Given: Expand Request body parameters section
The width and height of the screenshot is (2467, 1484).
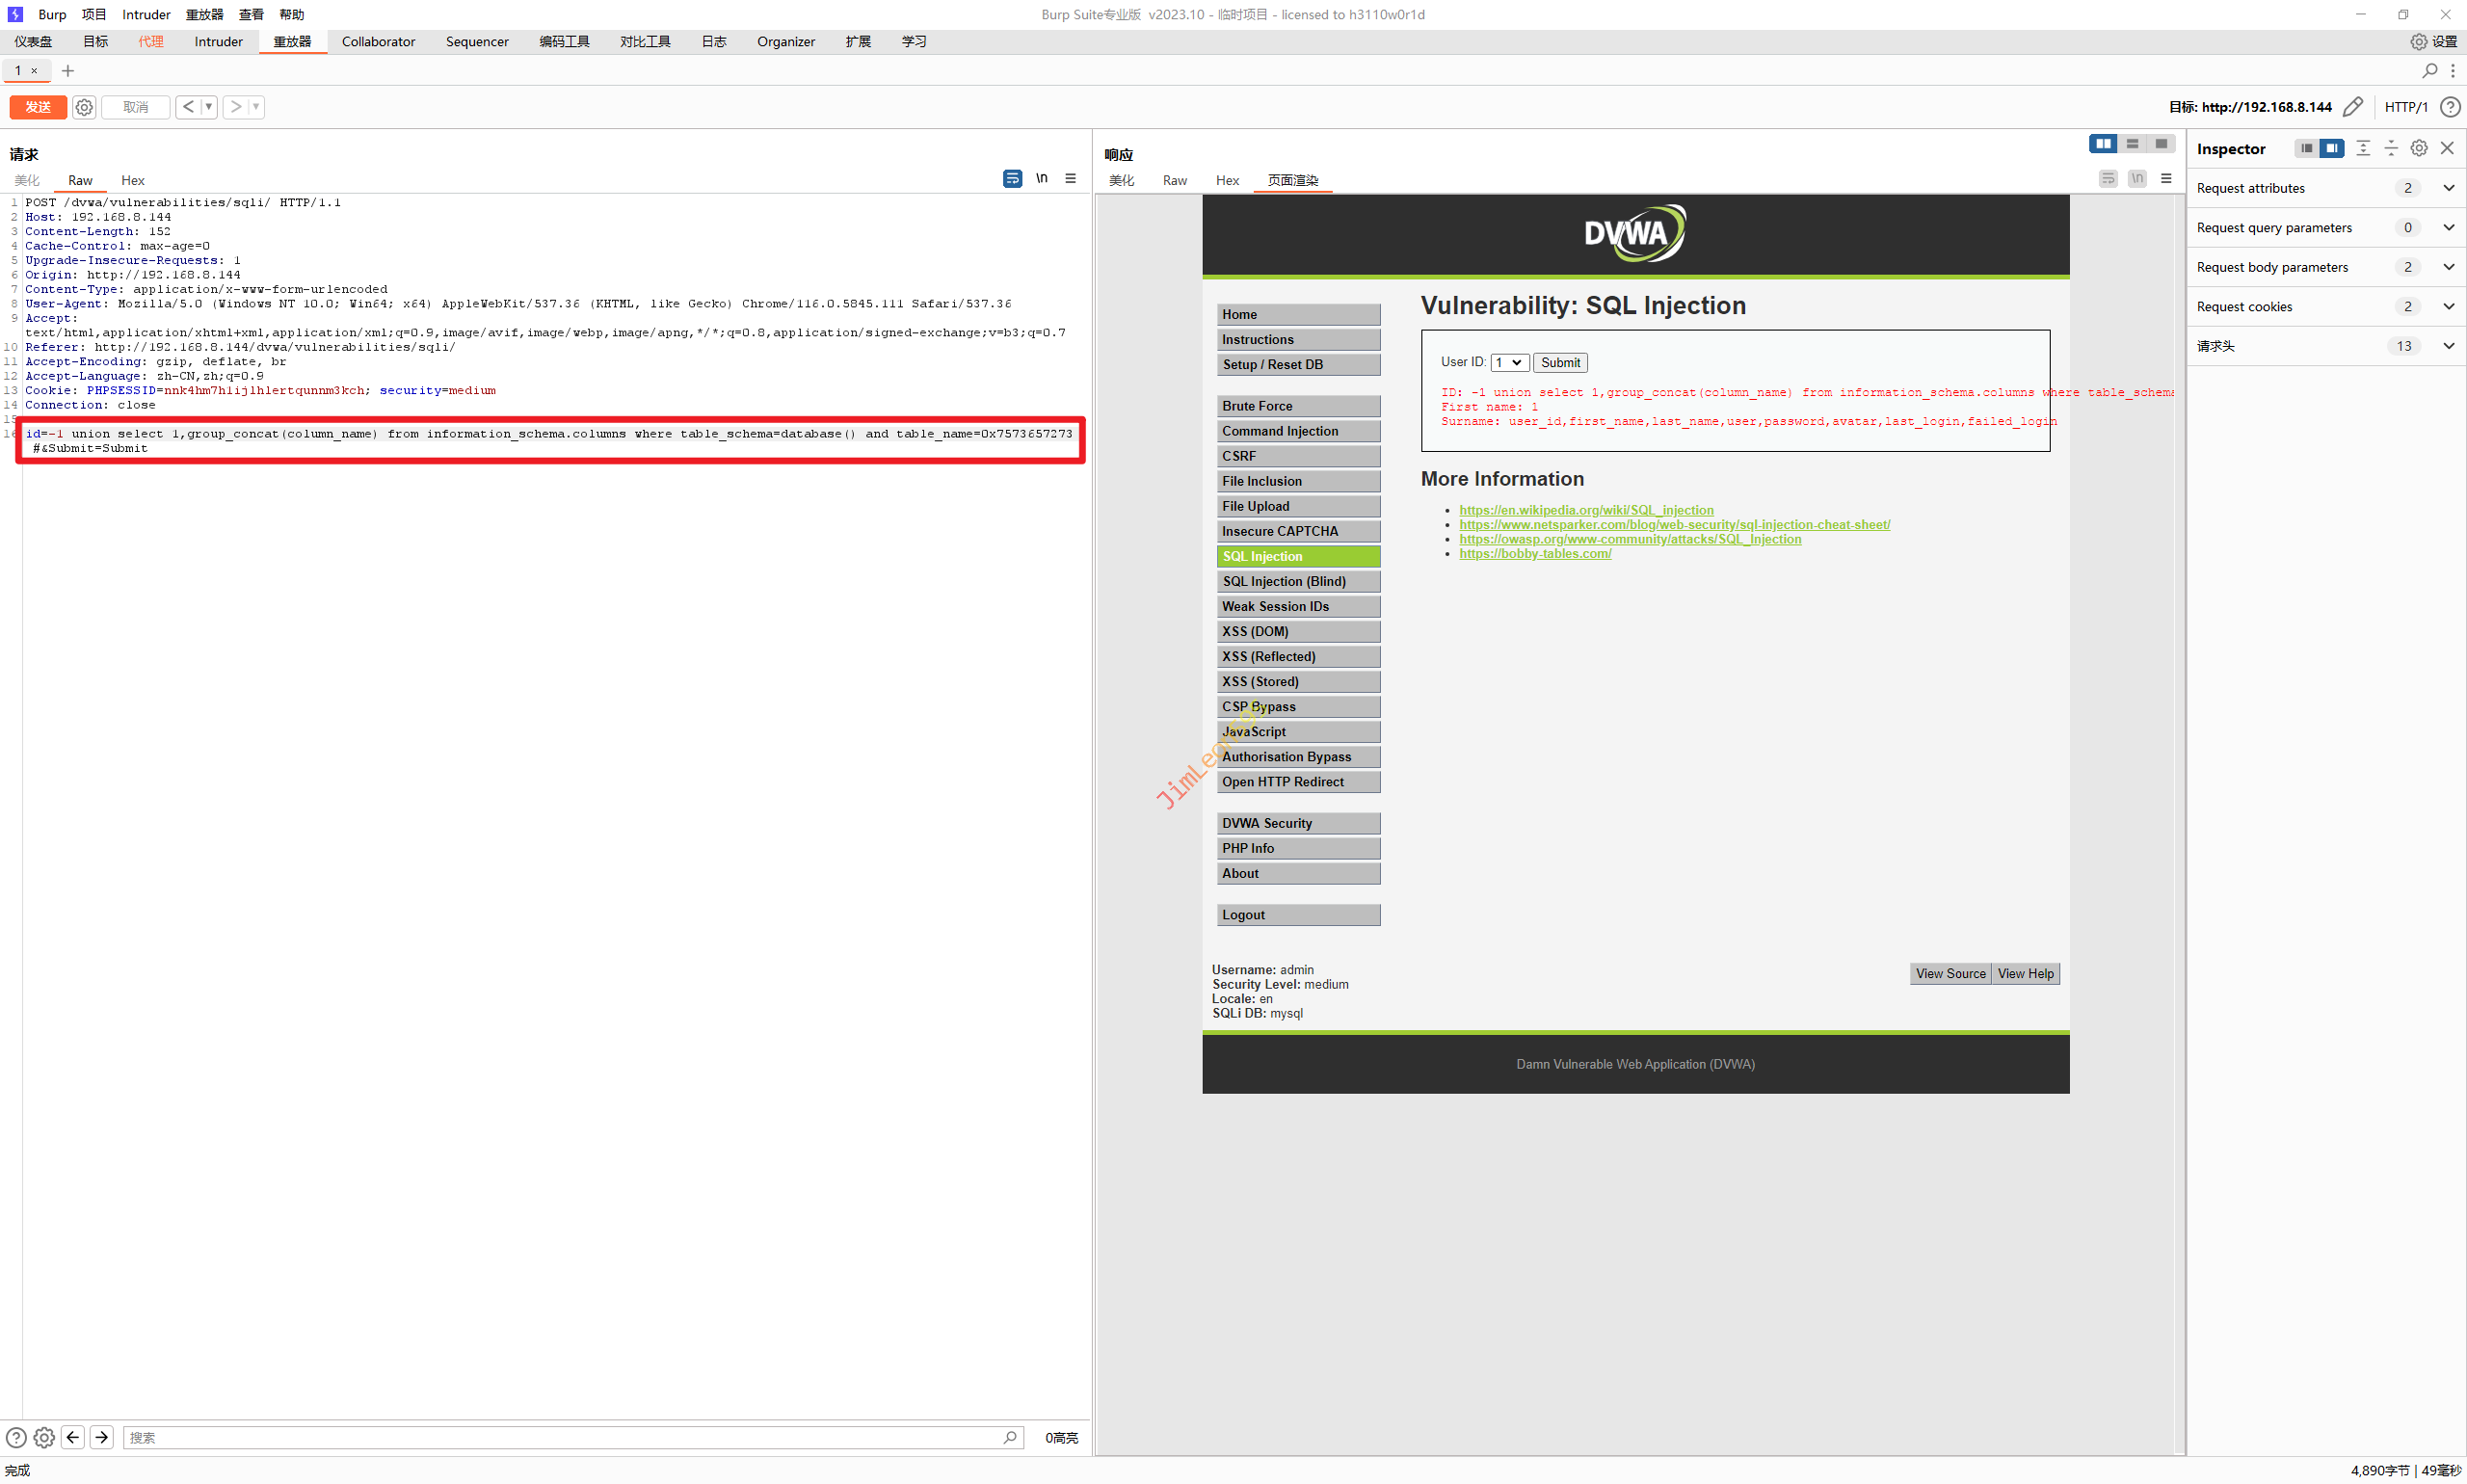Looking at the screenshot, I should [x=2448, y=267].
